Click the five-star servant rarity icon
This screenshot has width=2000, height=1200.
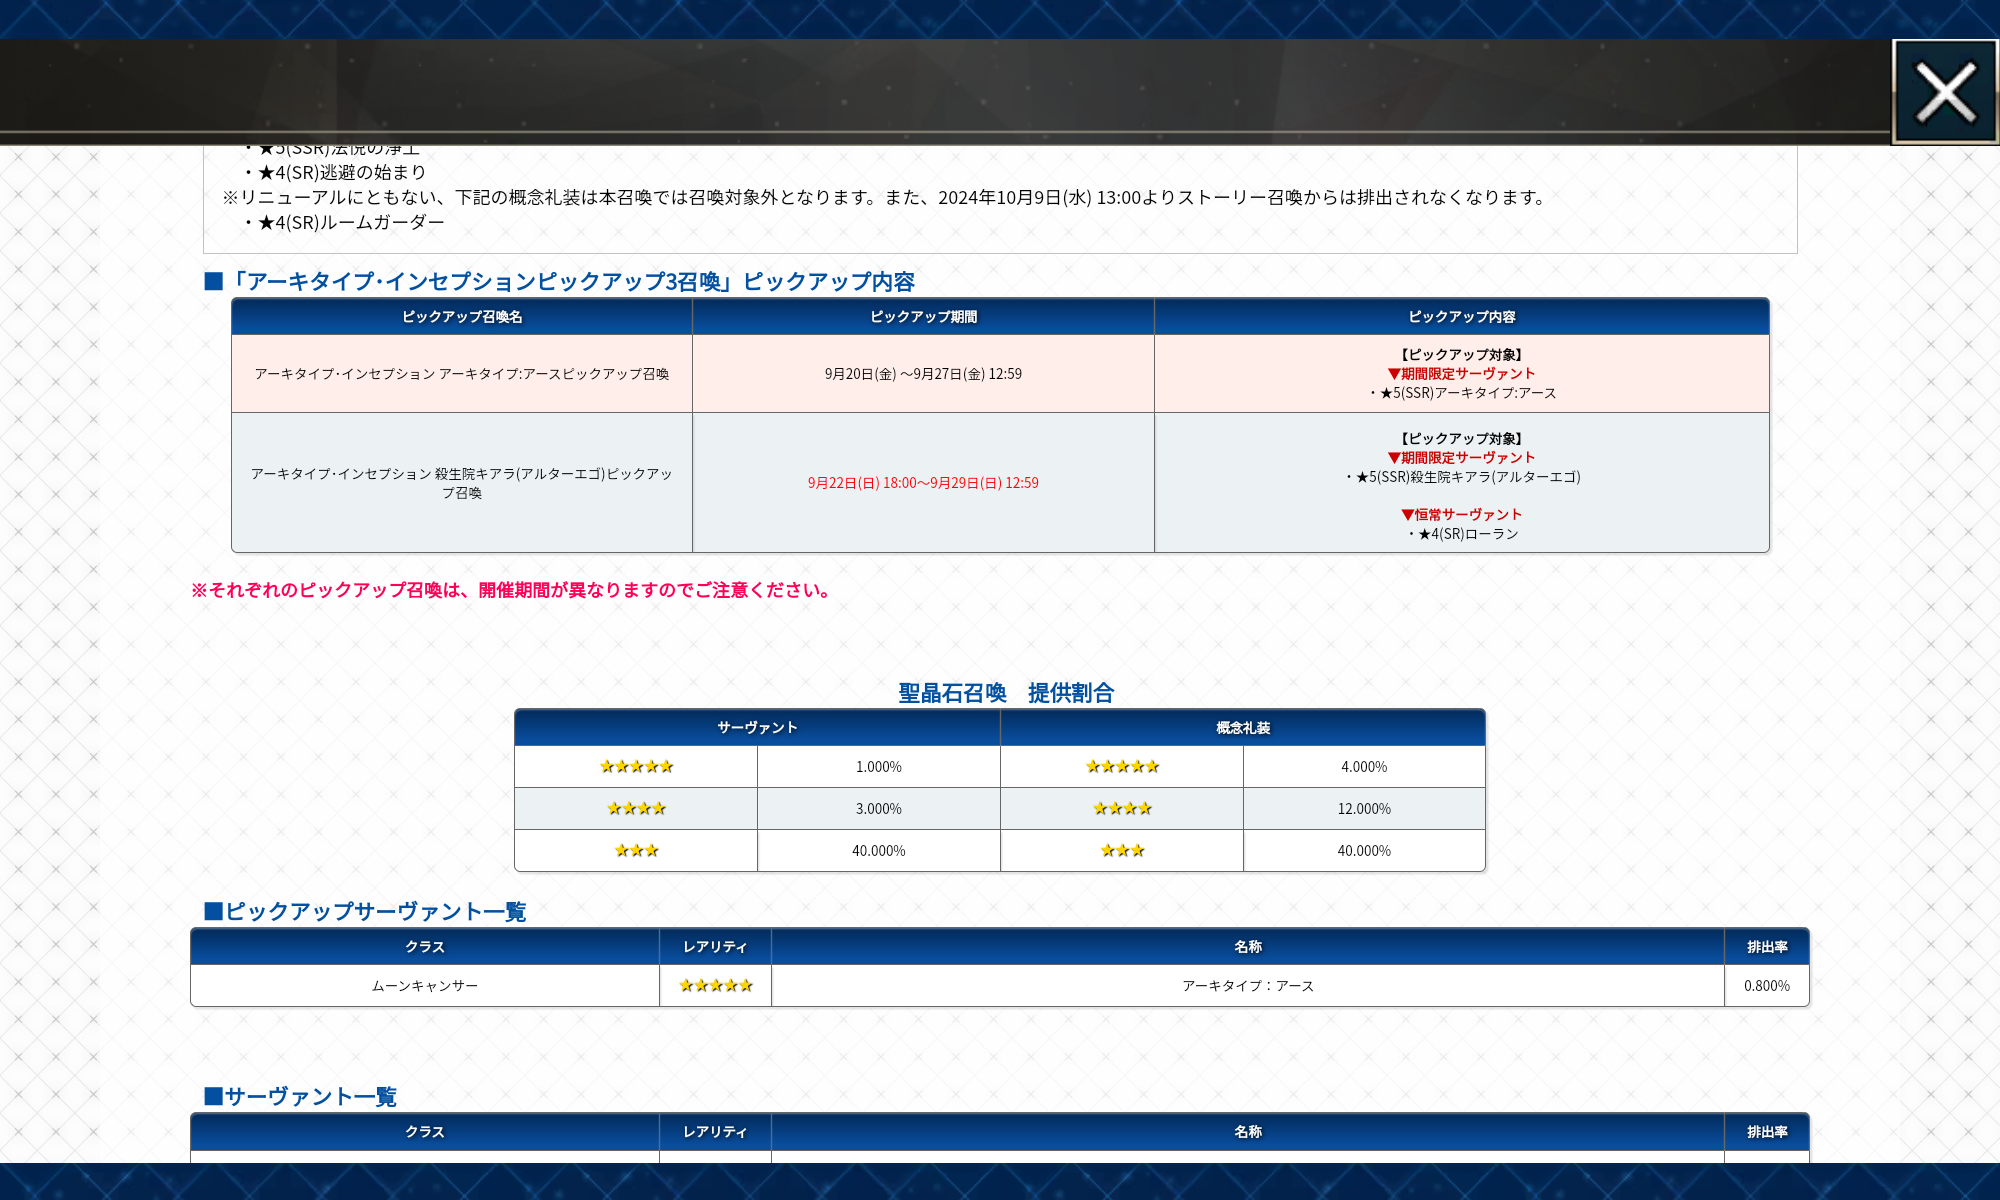(x=636, y=767)
